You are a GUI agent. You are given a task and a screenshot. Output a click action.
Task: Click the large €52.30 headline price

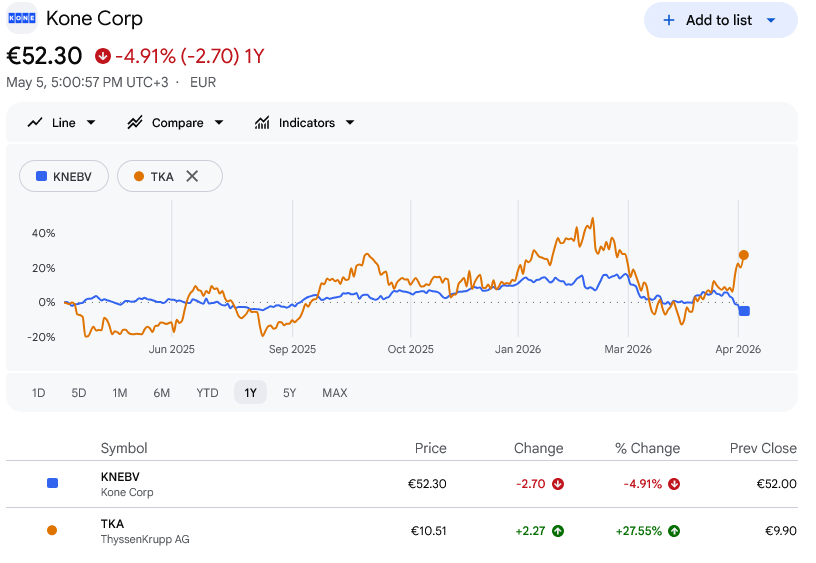pos(44,56)
